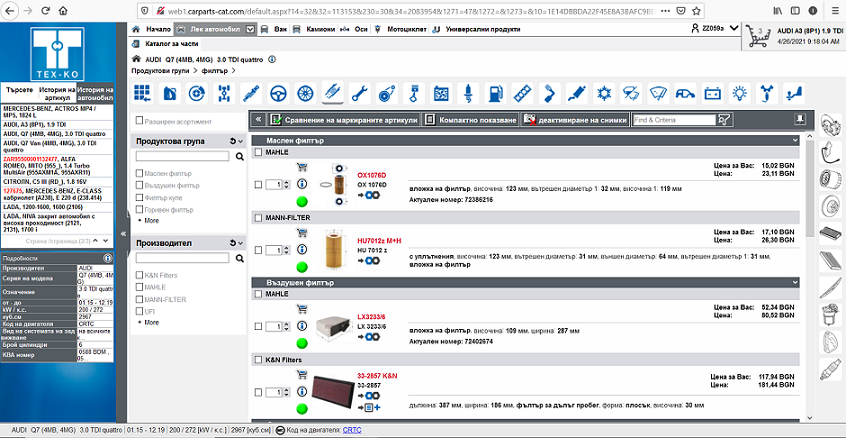The height and width of the screenshot is (438, 846).
Task: Choose the axle suspension category icon
Action: (224, 93)
